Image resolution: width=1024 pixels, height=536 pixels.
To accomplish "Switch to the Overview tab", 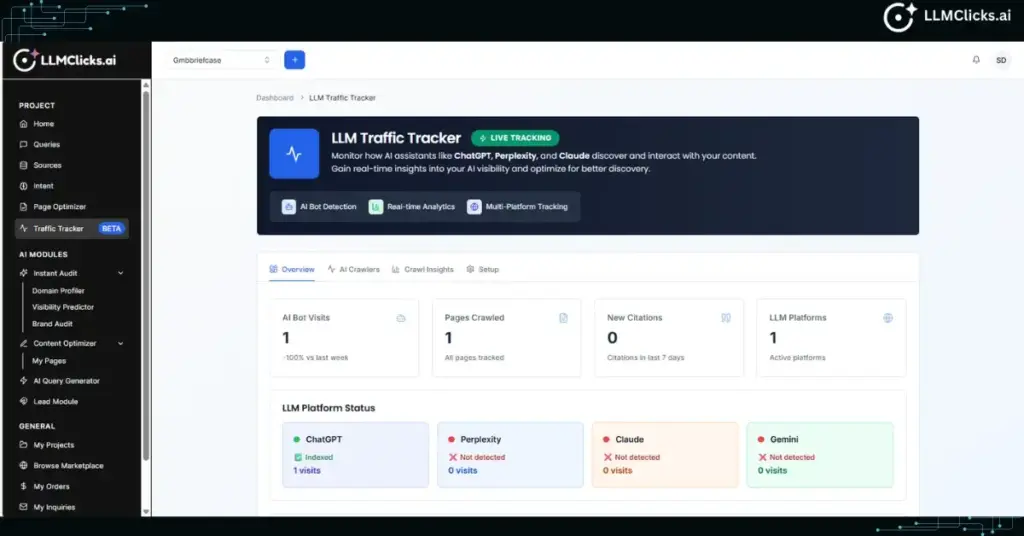I will click(292, 270).
